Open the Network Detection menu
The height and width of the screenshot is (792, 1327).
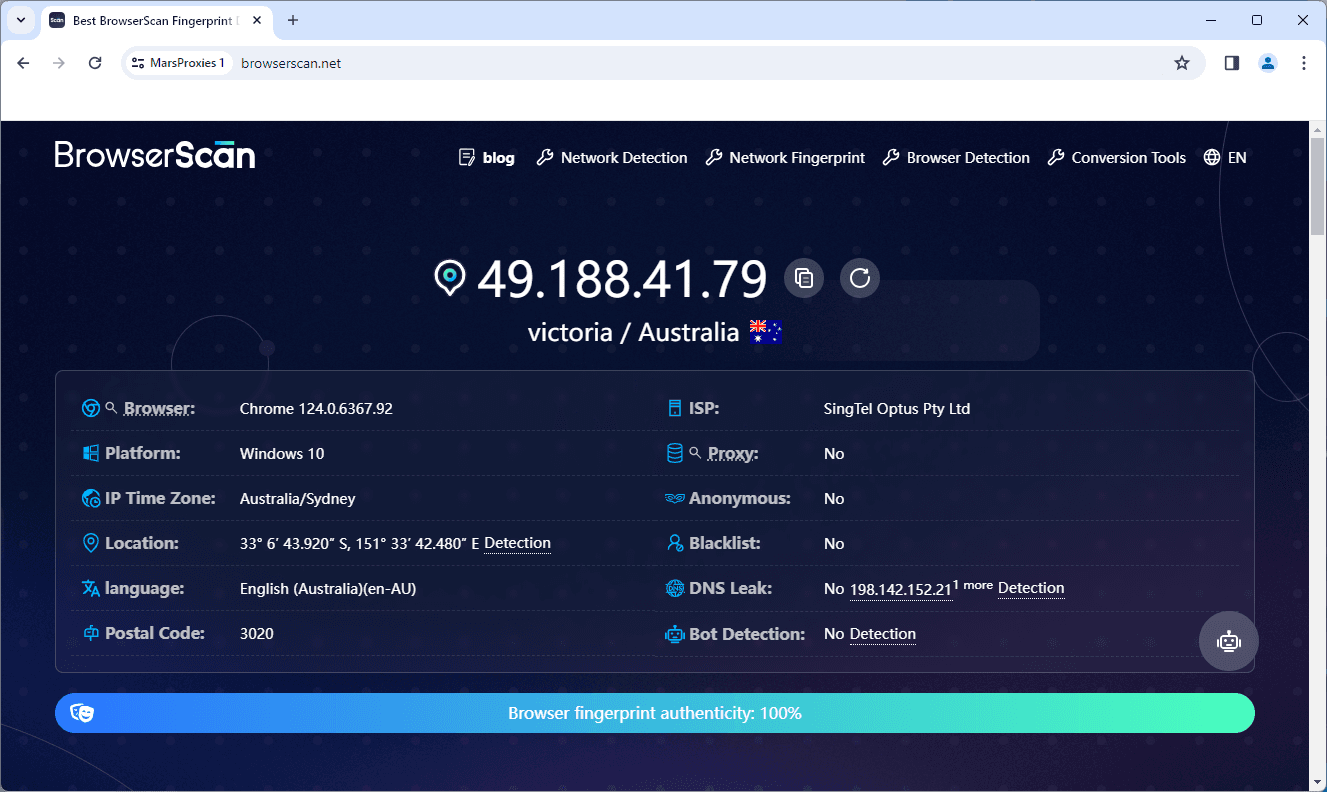point(612,157)
